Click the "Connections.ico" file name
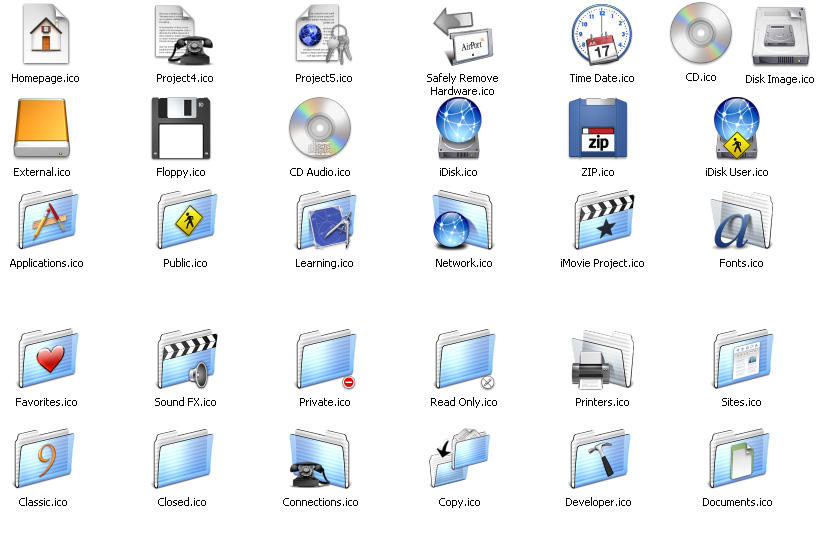835x541 pixels. tap(321, 502)
